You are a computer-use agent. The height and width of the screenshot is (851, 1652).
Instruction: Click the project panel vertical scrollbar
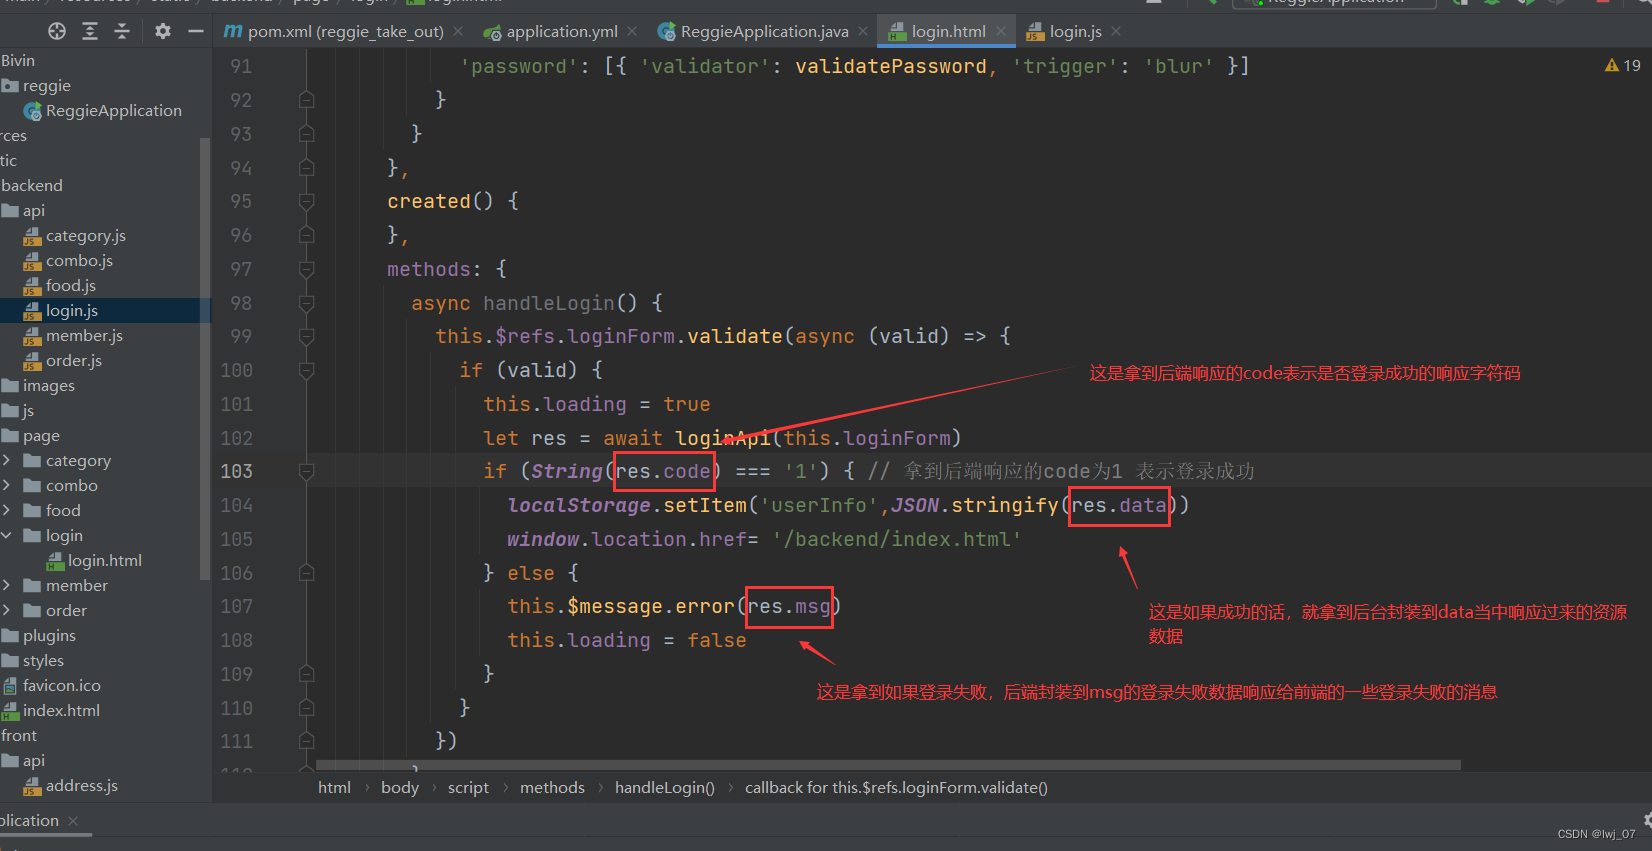point(205,359)
